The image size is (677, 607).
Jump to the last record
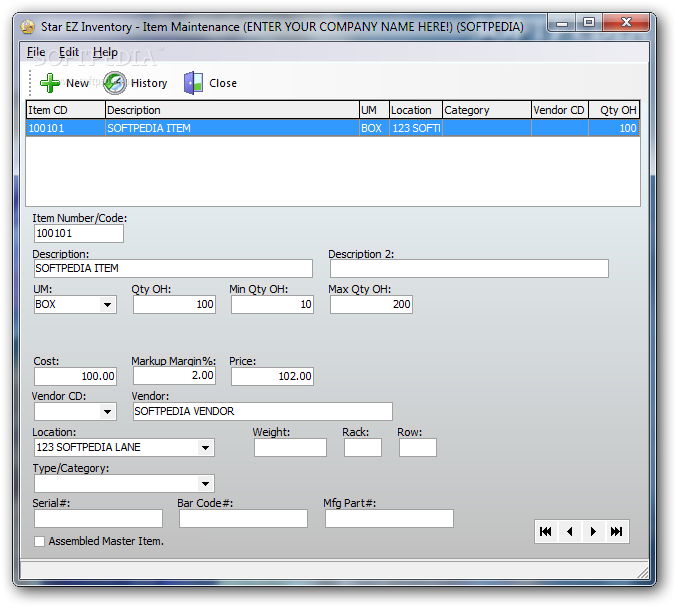[x=617, y=531]
